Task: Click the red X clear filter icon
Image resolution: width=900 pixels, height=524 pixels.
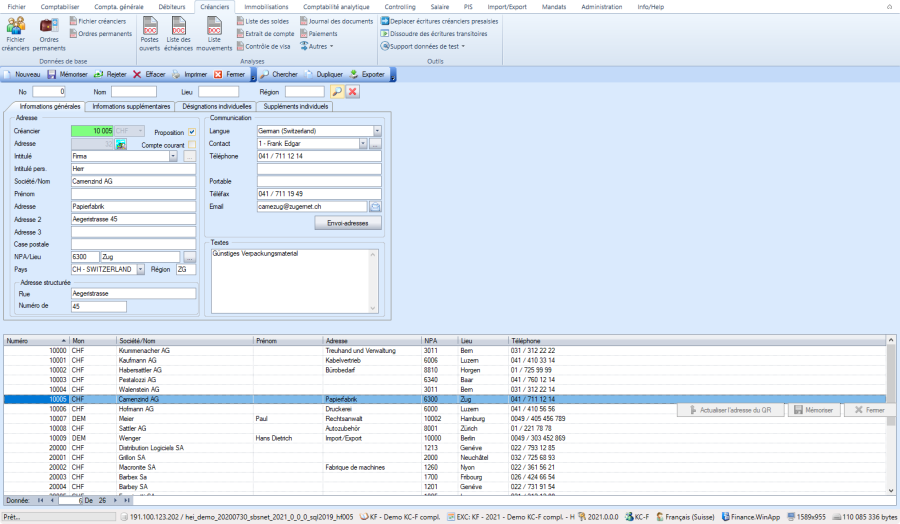Action: [x=352, y=92]
